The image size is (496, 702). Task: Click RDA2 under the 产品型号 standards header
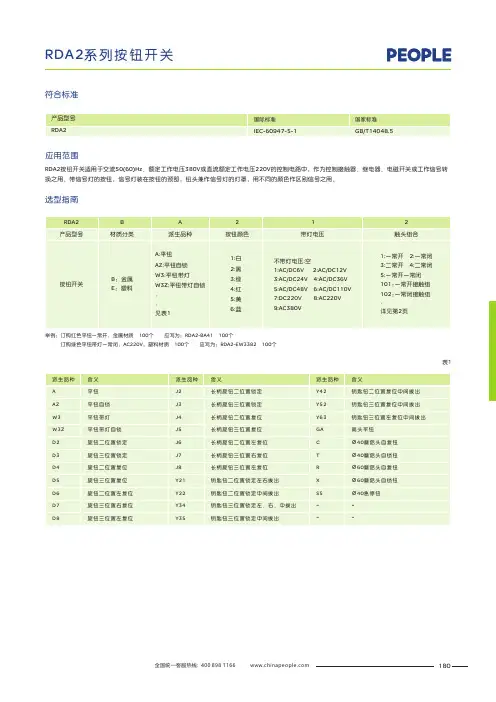tap(59, 130)
